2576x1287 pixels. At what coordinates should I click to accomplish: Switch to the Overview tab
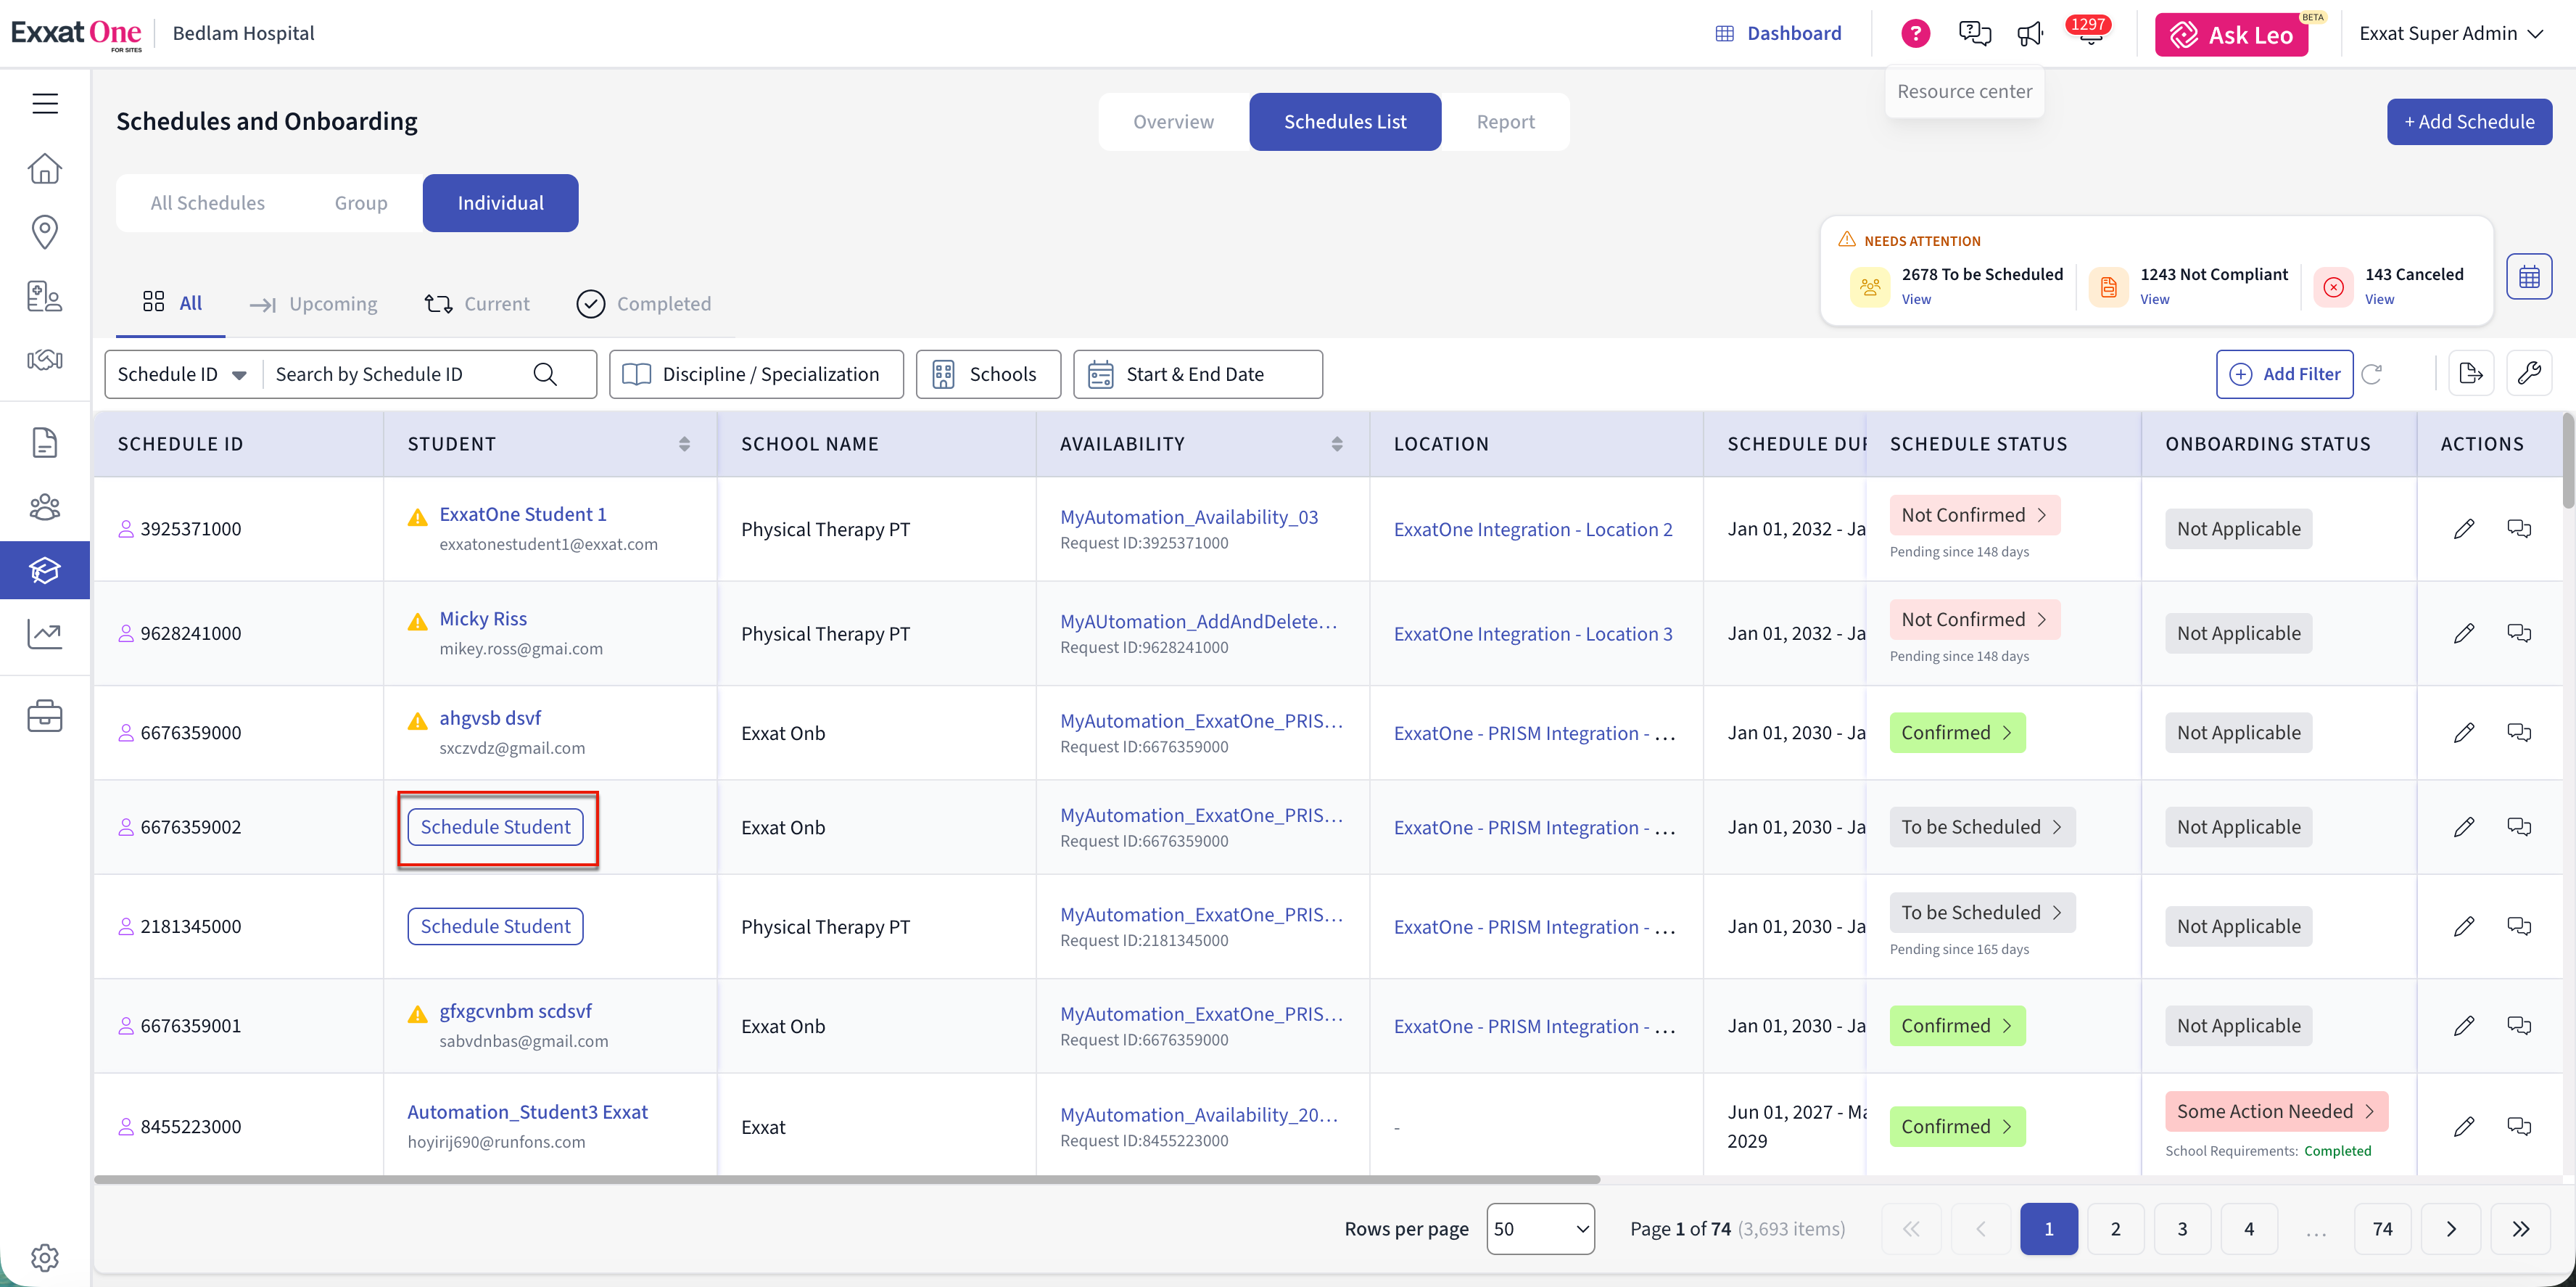coord(1173,122)
